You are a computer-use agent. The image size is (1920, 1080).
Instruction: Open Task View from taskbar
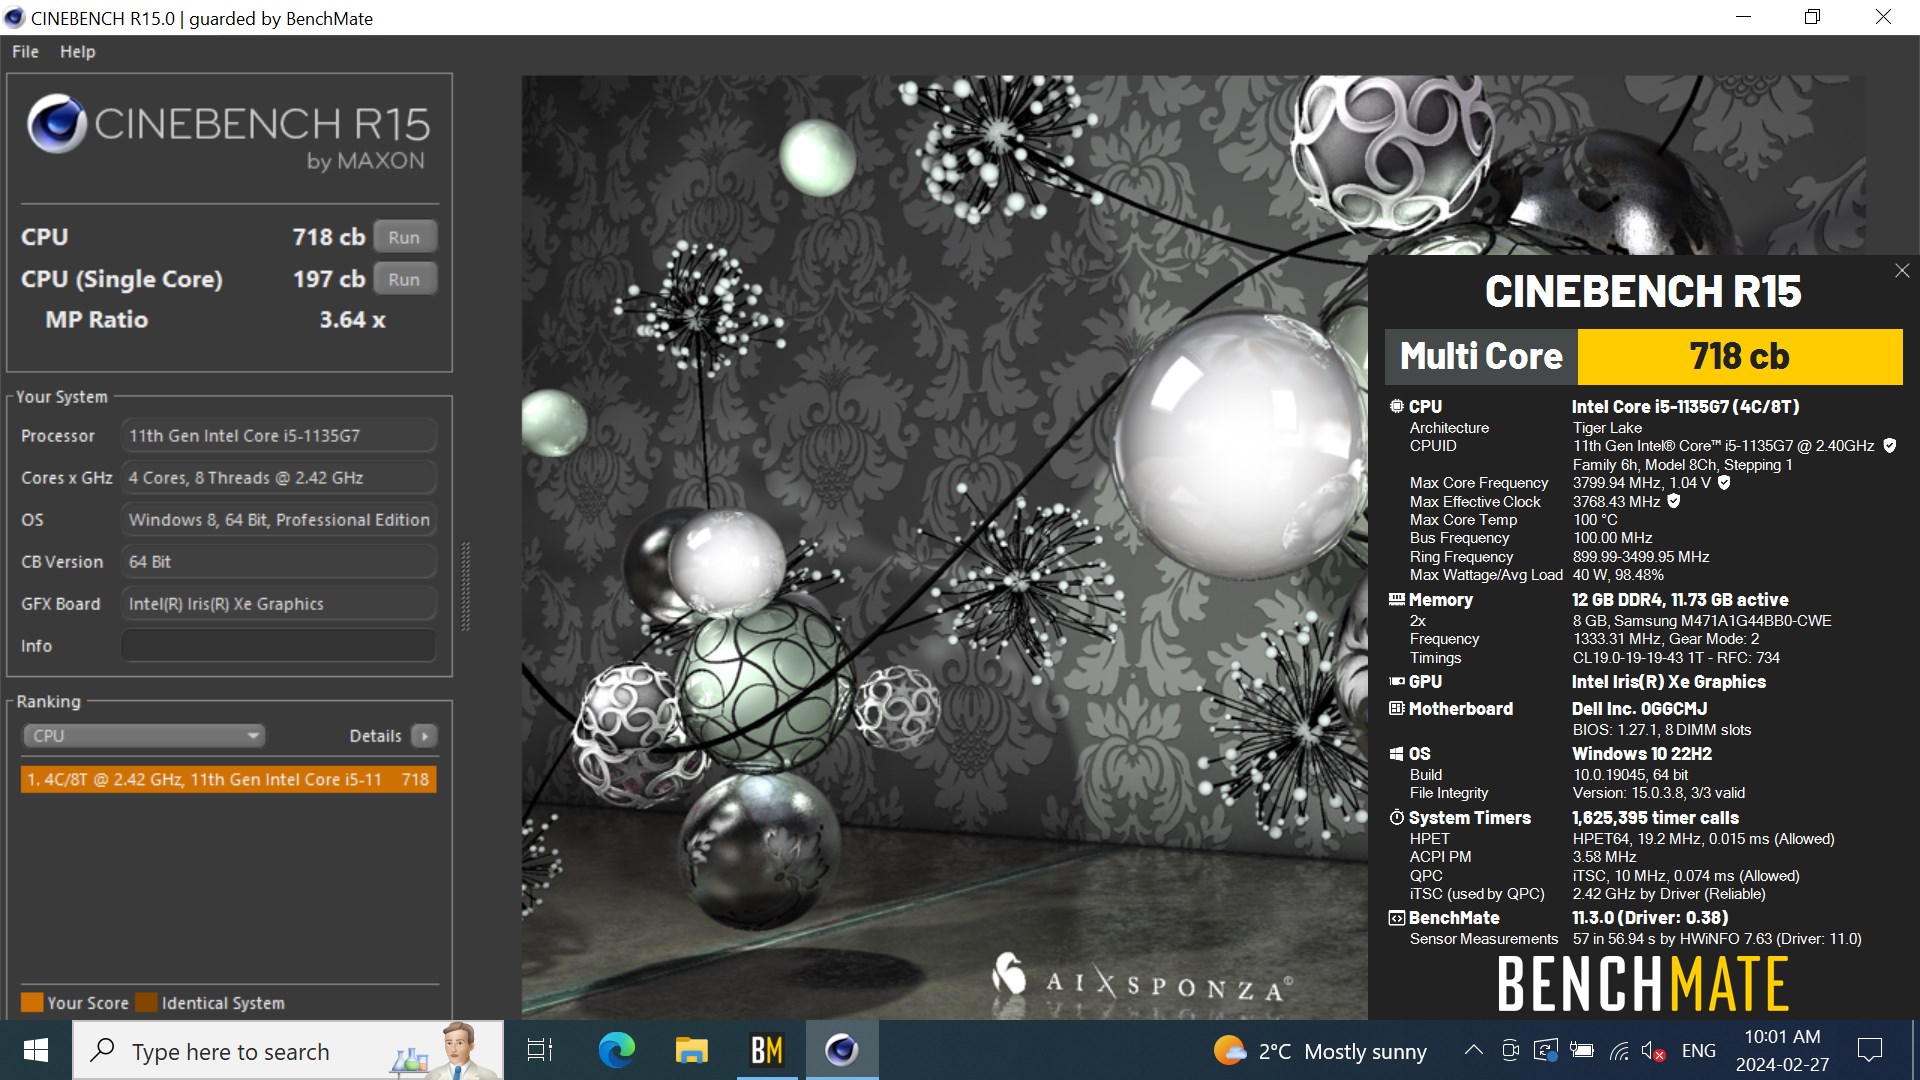point(540,1051)
